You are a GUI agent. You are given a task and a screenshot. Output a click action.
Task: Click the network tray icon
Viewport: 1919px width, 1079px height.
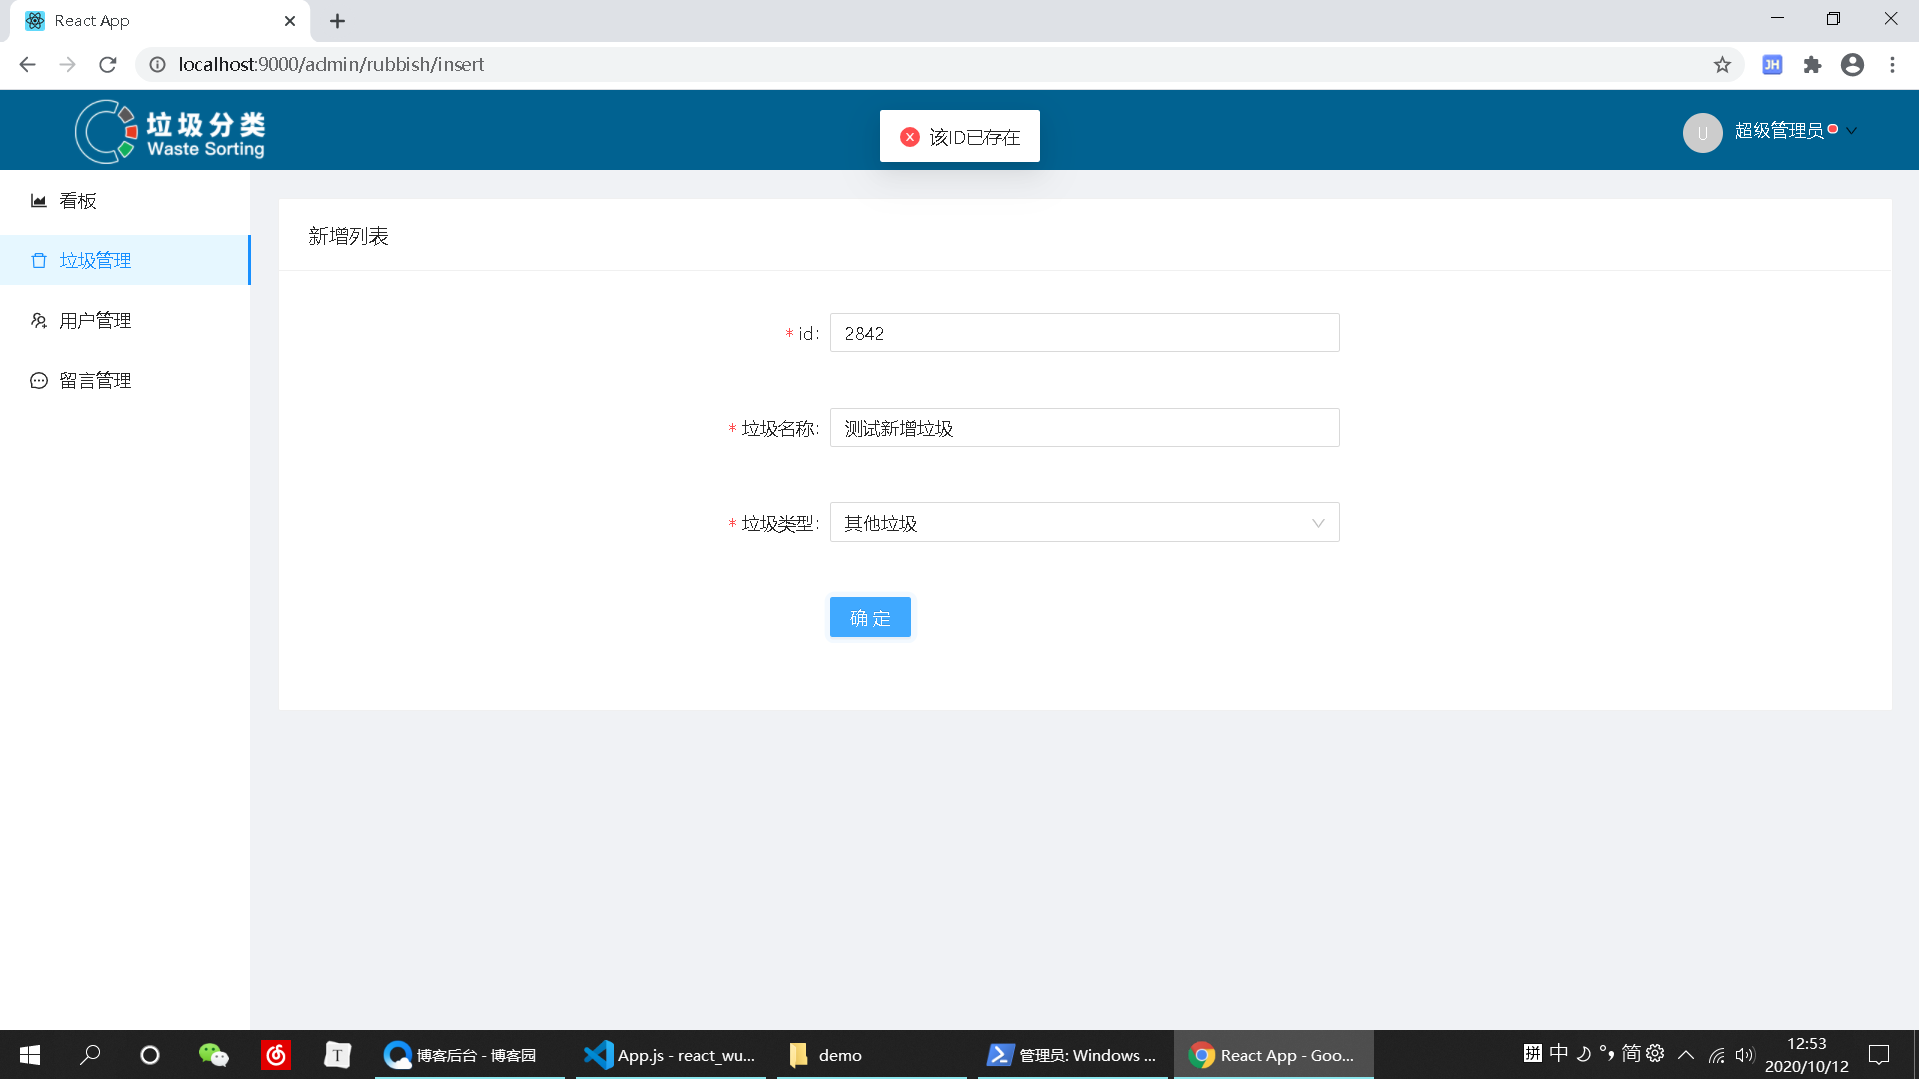coord(1716,1055)
